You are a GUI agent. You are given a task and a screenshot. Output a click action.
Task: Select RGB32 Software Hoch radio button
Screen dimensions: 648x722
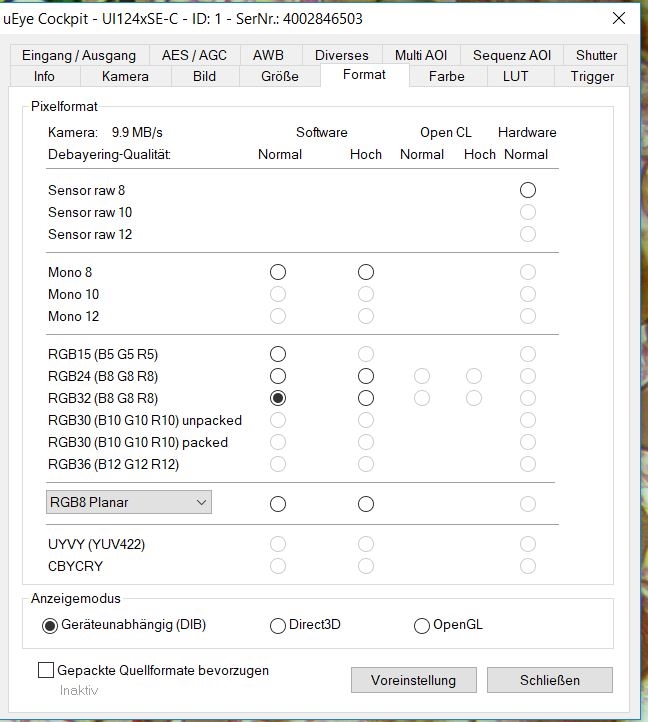click(366, 398)
